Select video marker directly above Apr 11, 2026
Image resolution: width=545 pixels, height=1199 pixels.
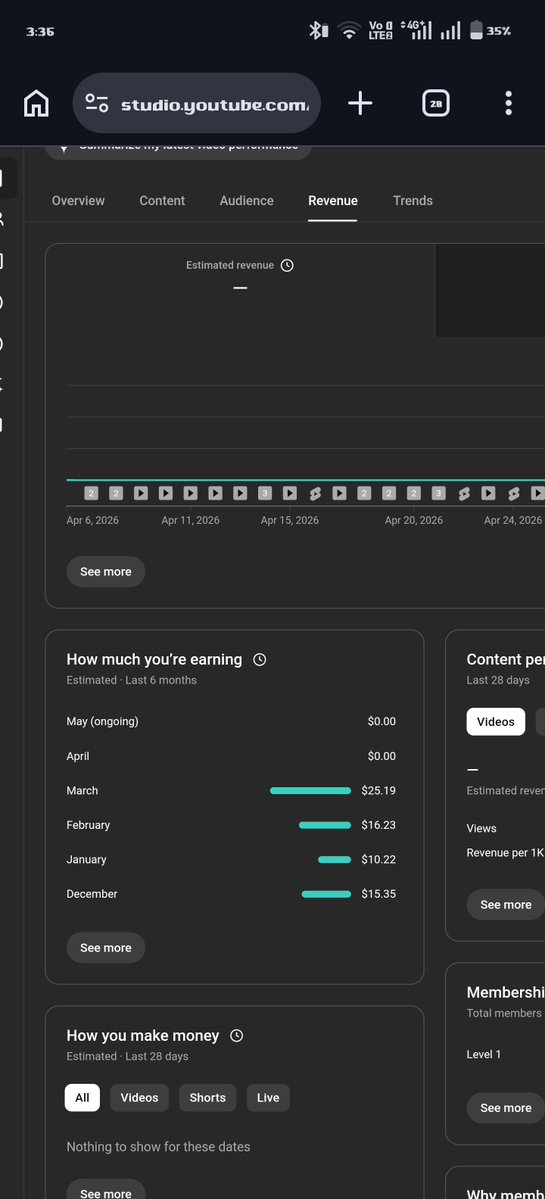pyautogui.click(x=190, y=493)
